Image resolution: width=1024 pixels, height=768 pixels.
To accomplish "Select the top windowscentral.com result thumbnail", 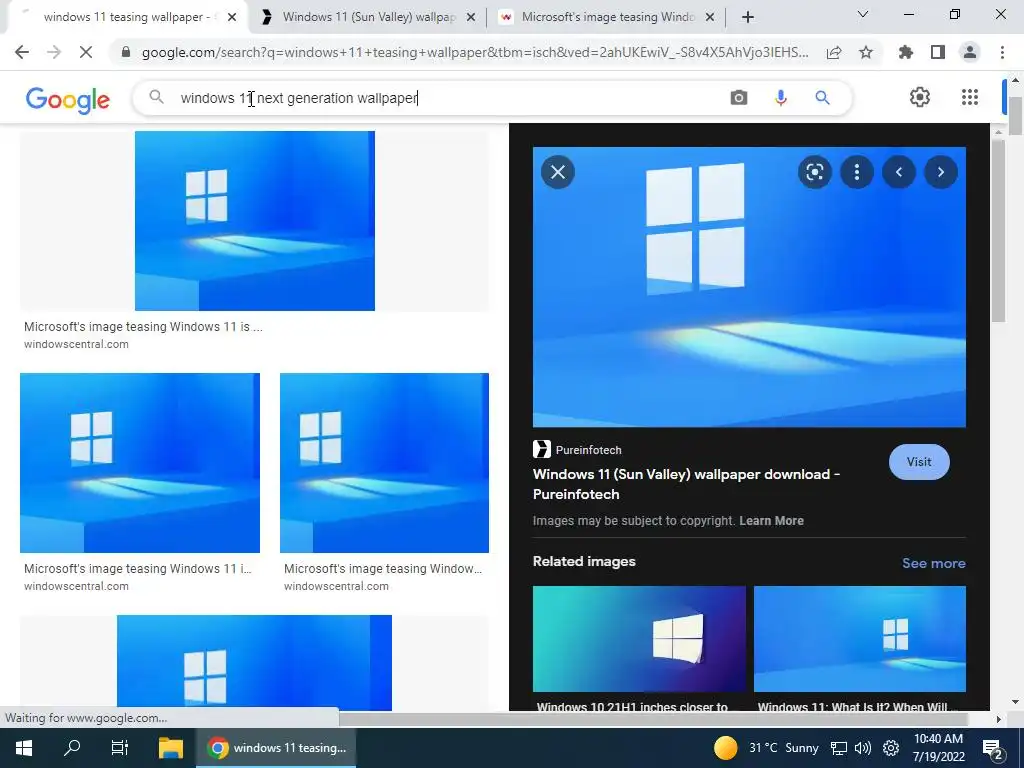I will 255,221.
